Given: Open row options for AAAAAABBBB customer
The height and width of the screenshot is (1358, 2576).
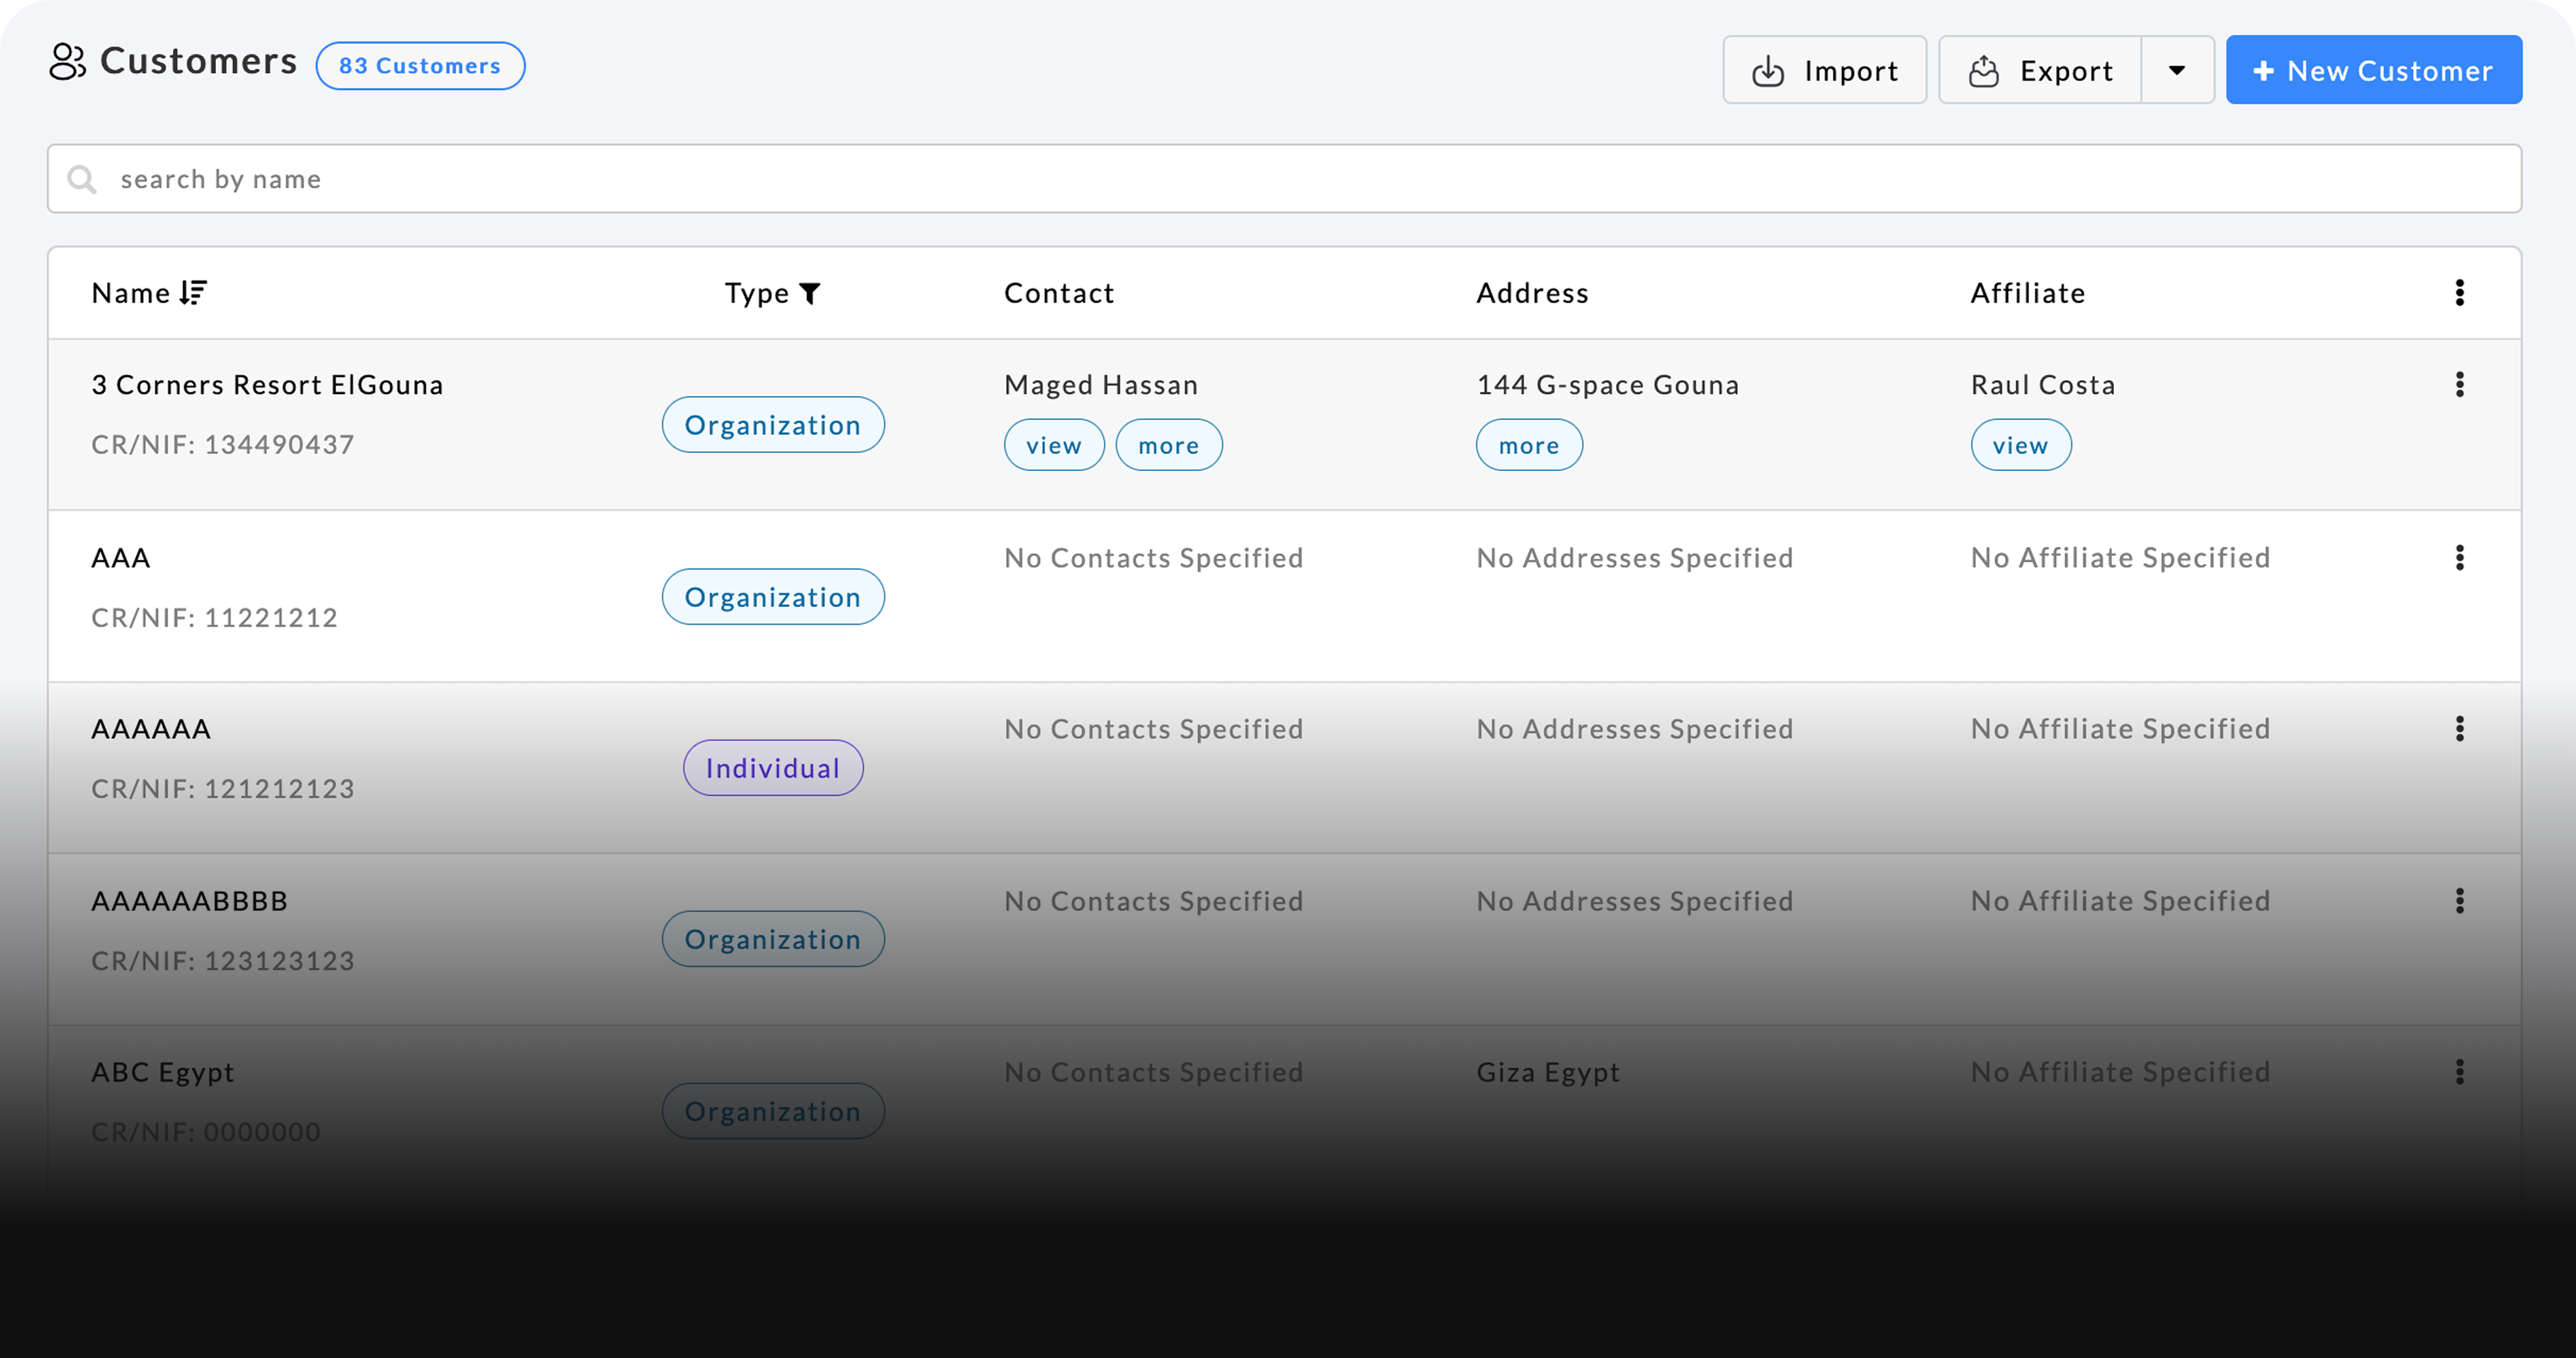Looking at the screenshot, I should tap(2459, 901).
